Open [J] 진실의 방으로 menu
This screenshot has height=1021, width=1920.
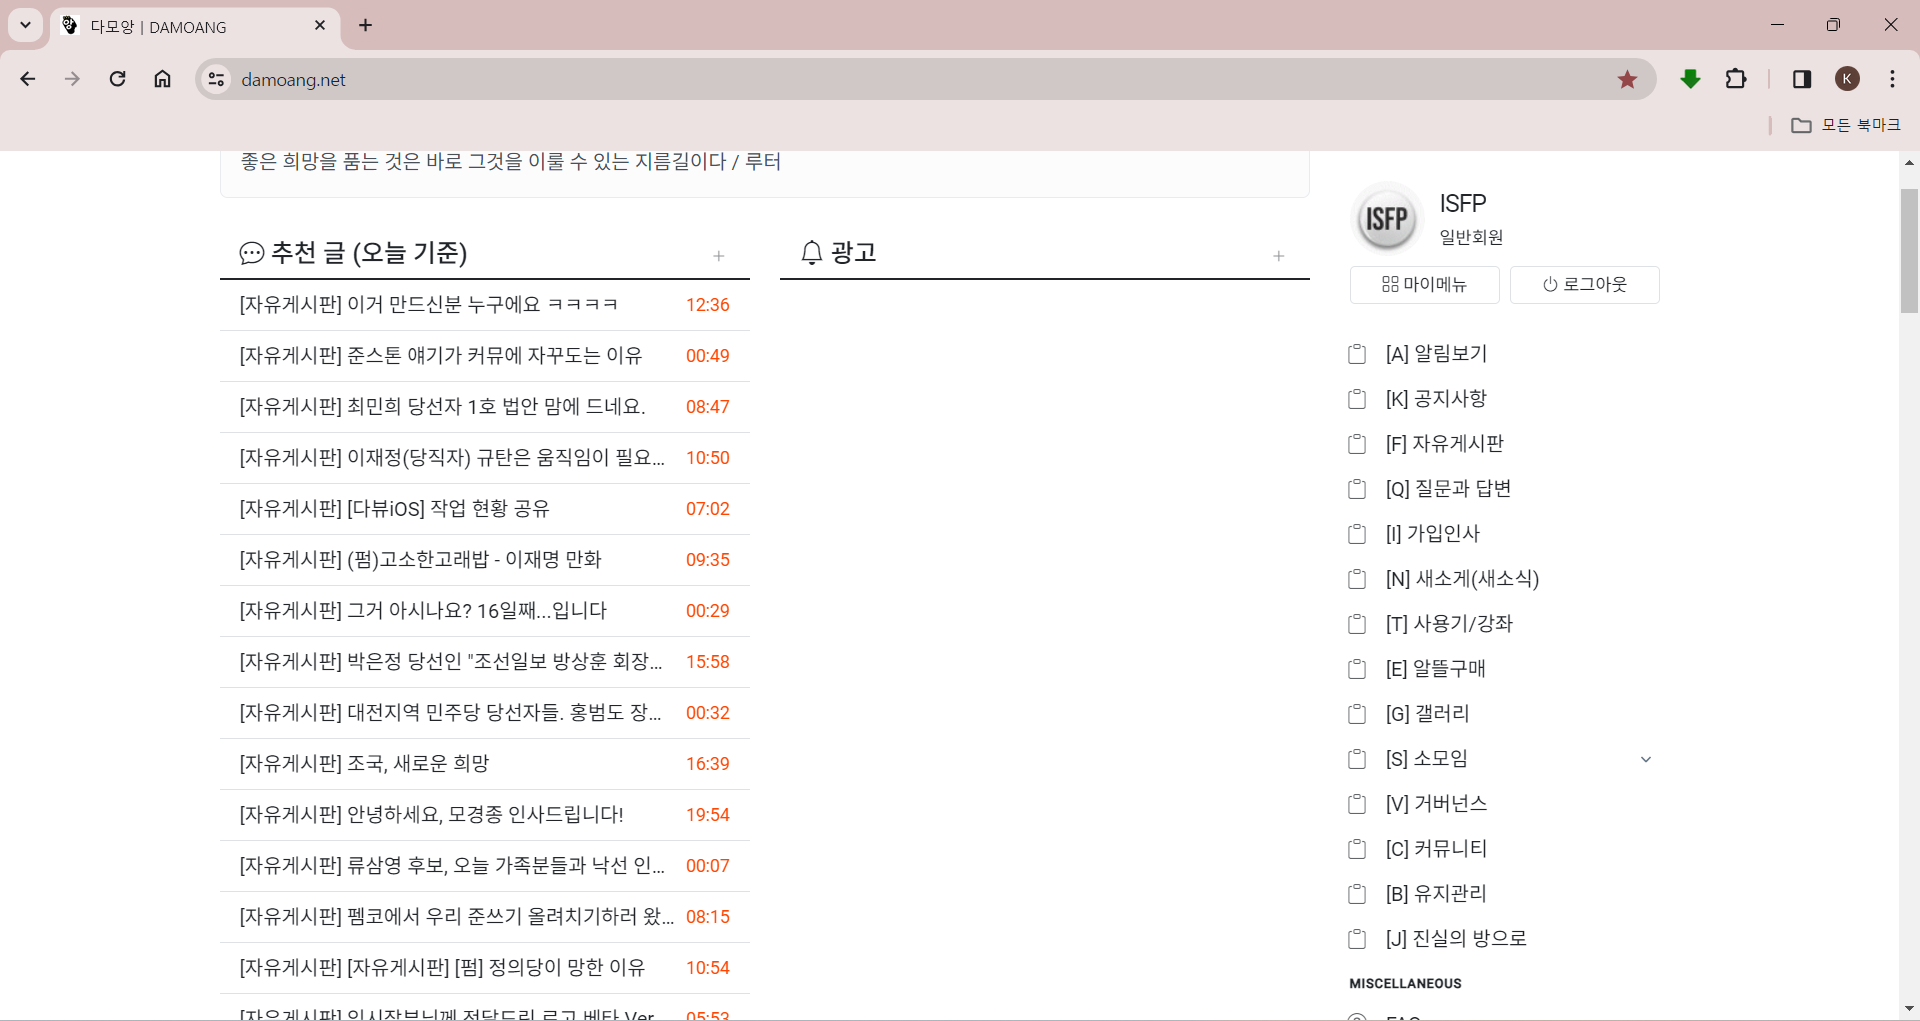[1456, 939]
